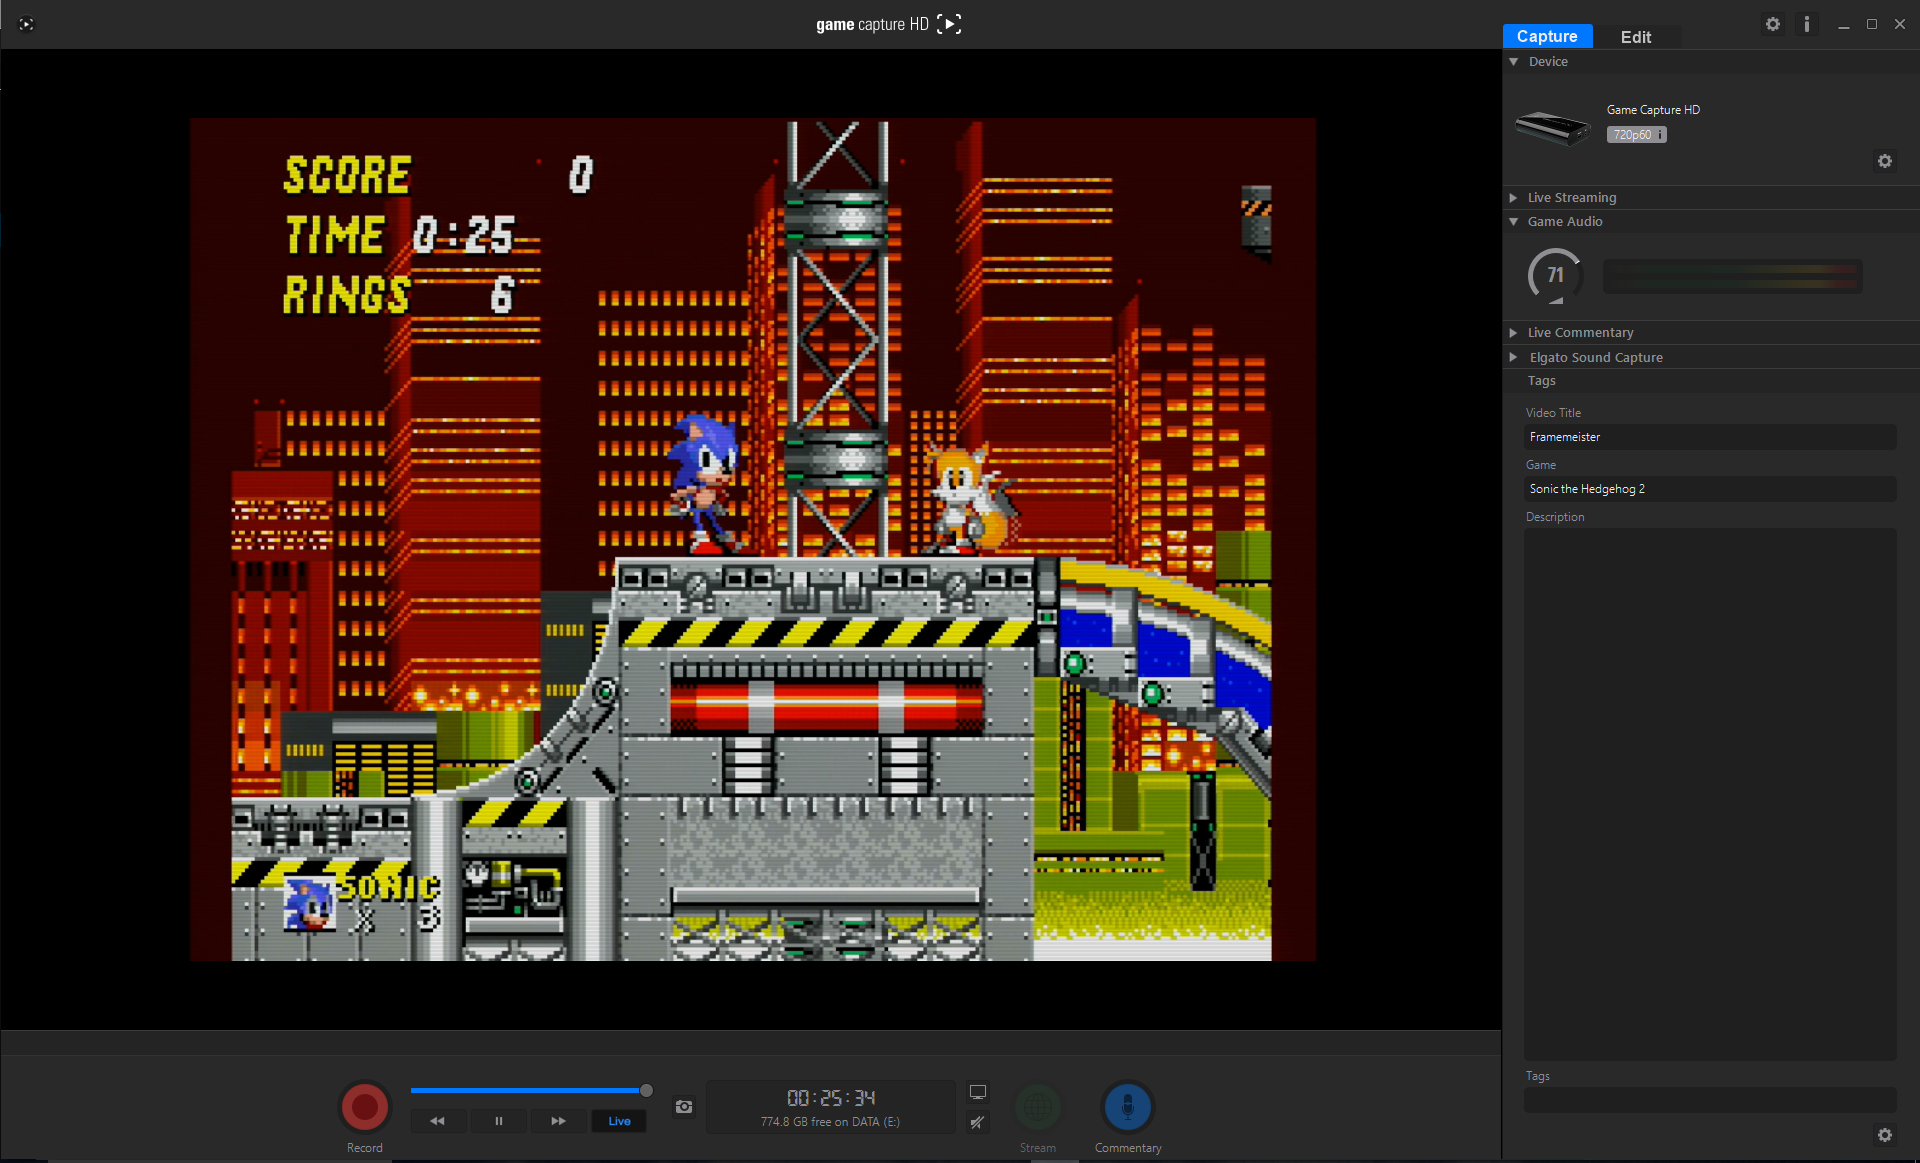Image resolution: width=1920 pixels, height=1163 pixels.
Task: Click the game video preview area
Action: 752,540
